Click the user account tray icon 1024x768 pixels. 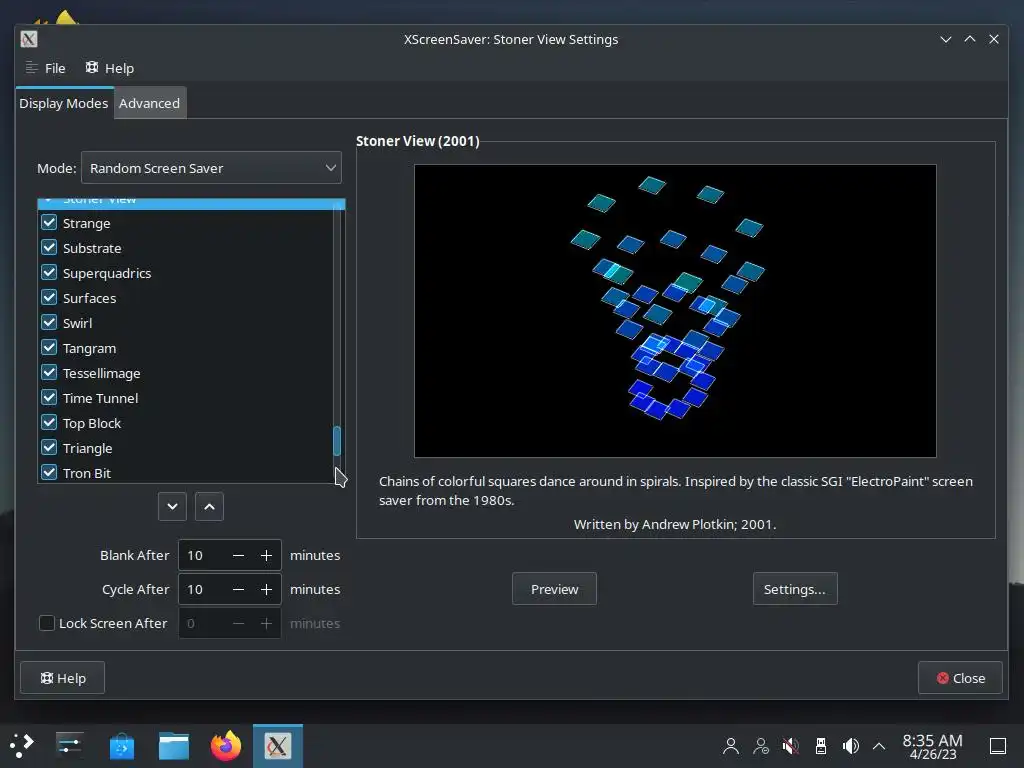tap(731, 745)
